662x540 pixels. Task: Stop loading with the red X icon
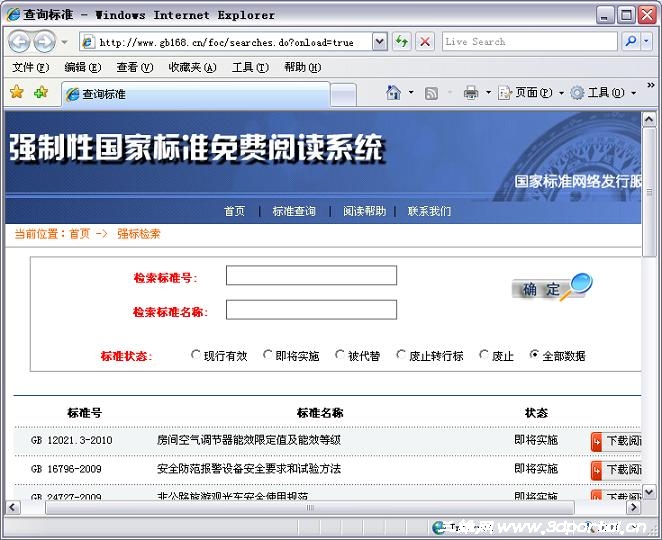[x=425, y=42]
